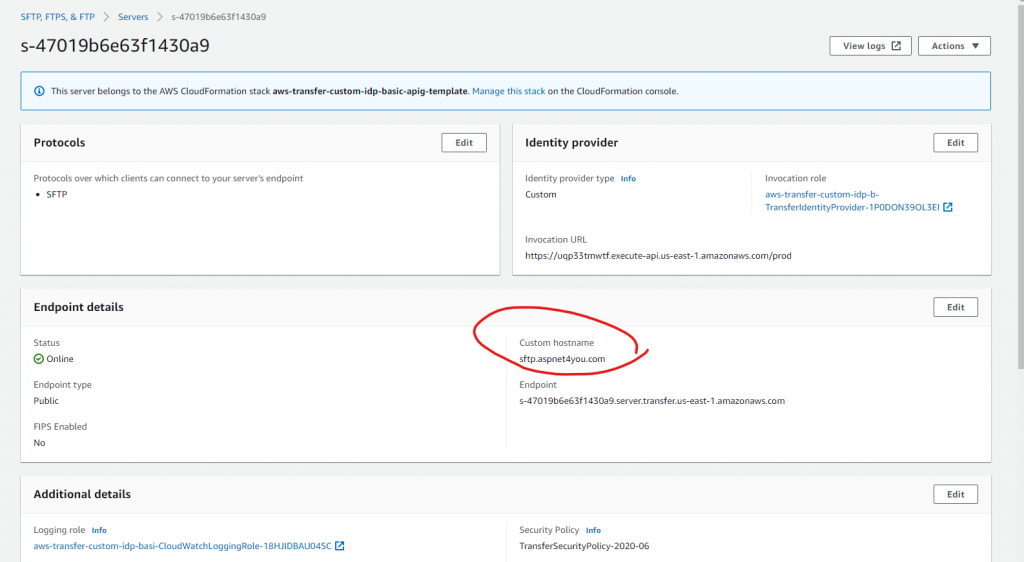The height and width of the screenshot is (562, 1024).
Task: Click the green Online status icon
Action: (x=39, y=359)
